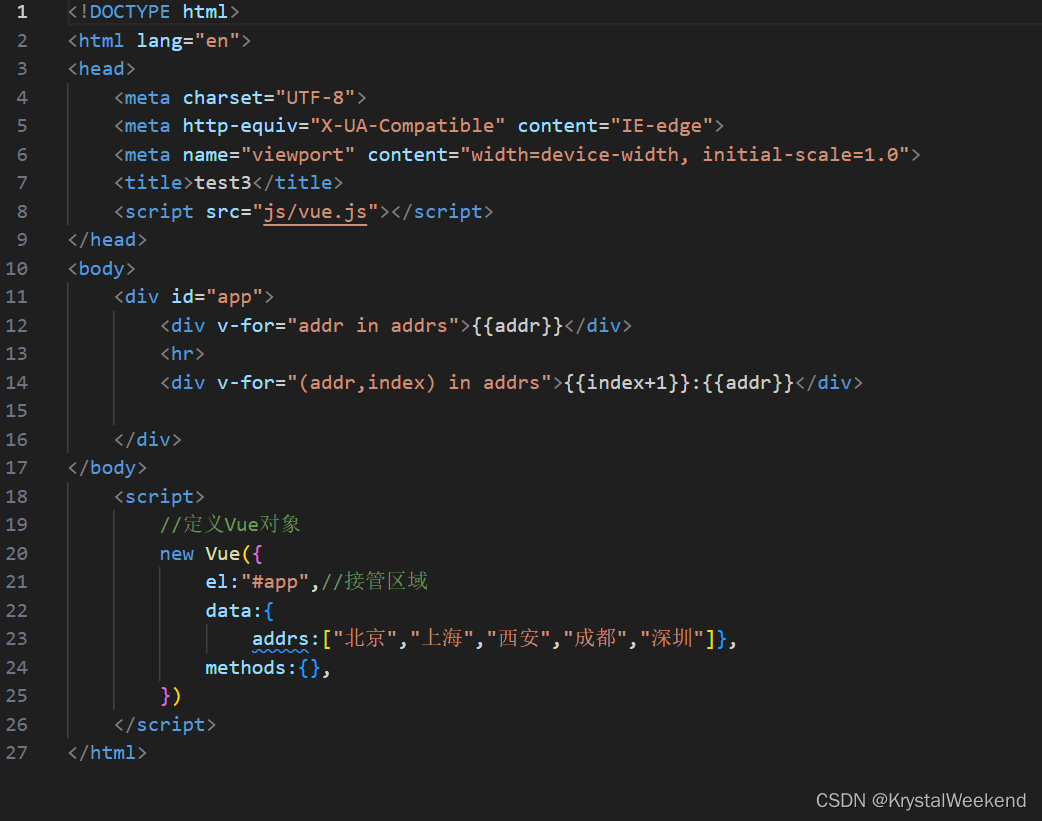Screen dimensions: 1042x821
Task: Click the {{index+1}} interpolation
Action: point(627,382)
